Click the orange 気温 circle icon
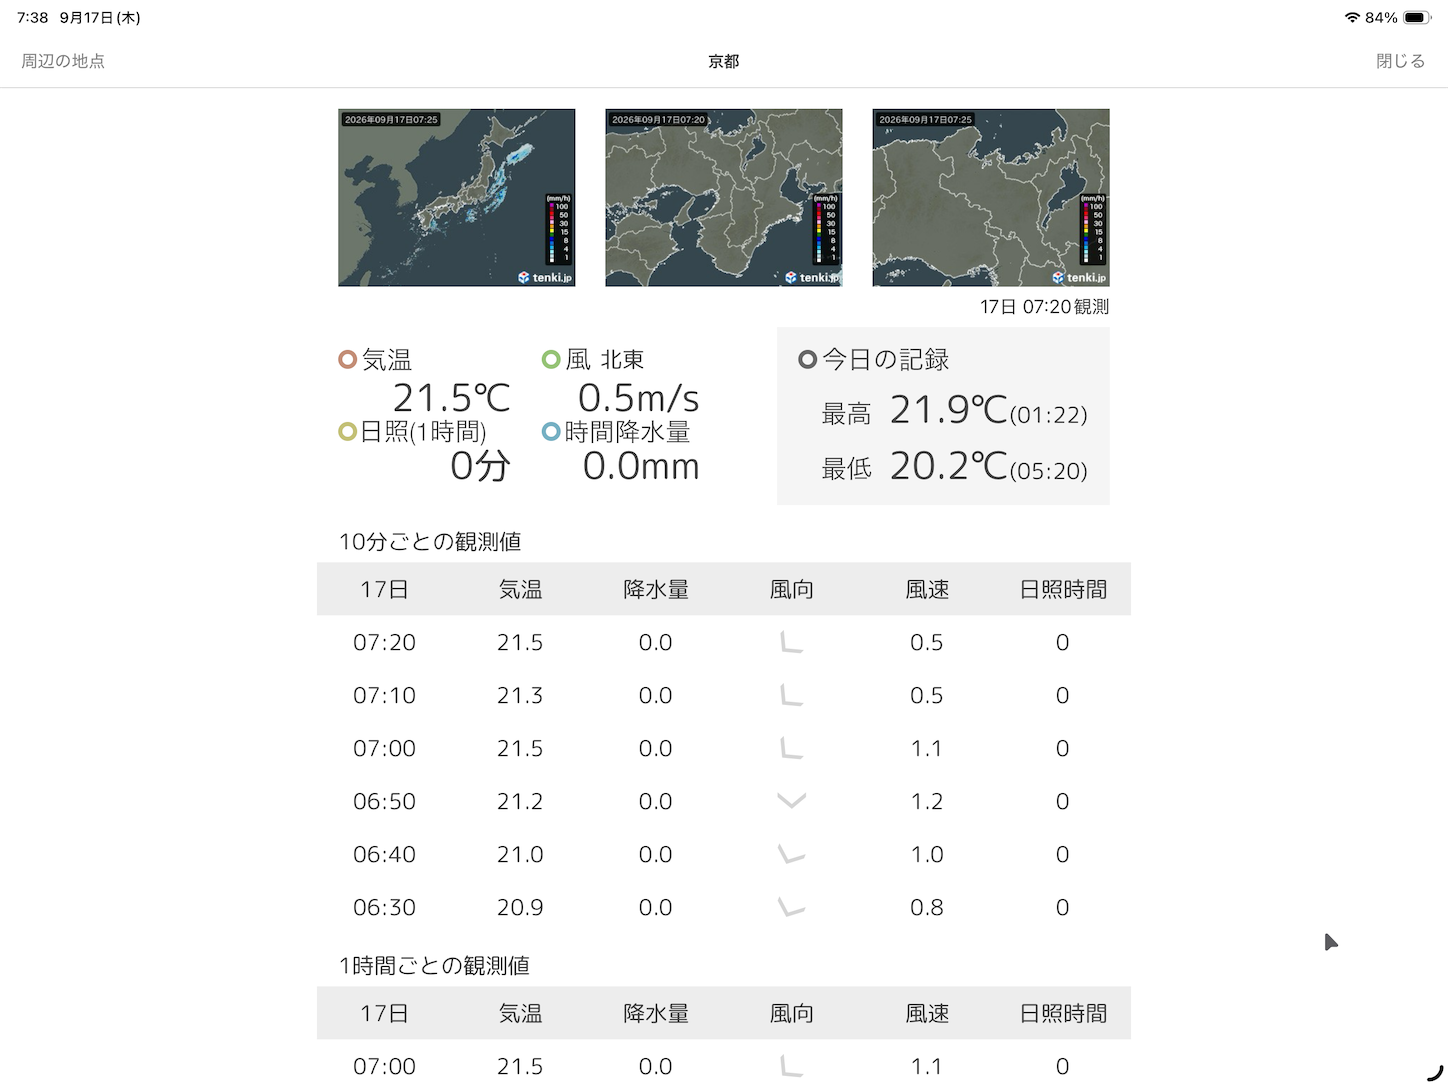This screenshot has width=1448, height=1086. [348, 359]
